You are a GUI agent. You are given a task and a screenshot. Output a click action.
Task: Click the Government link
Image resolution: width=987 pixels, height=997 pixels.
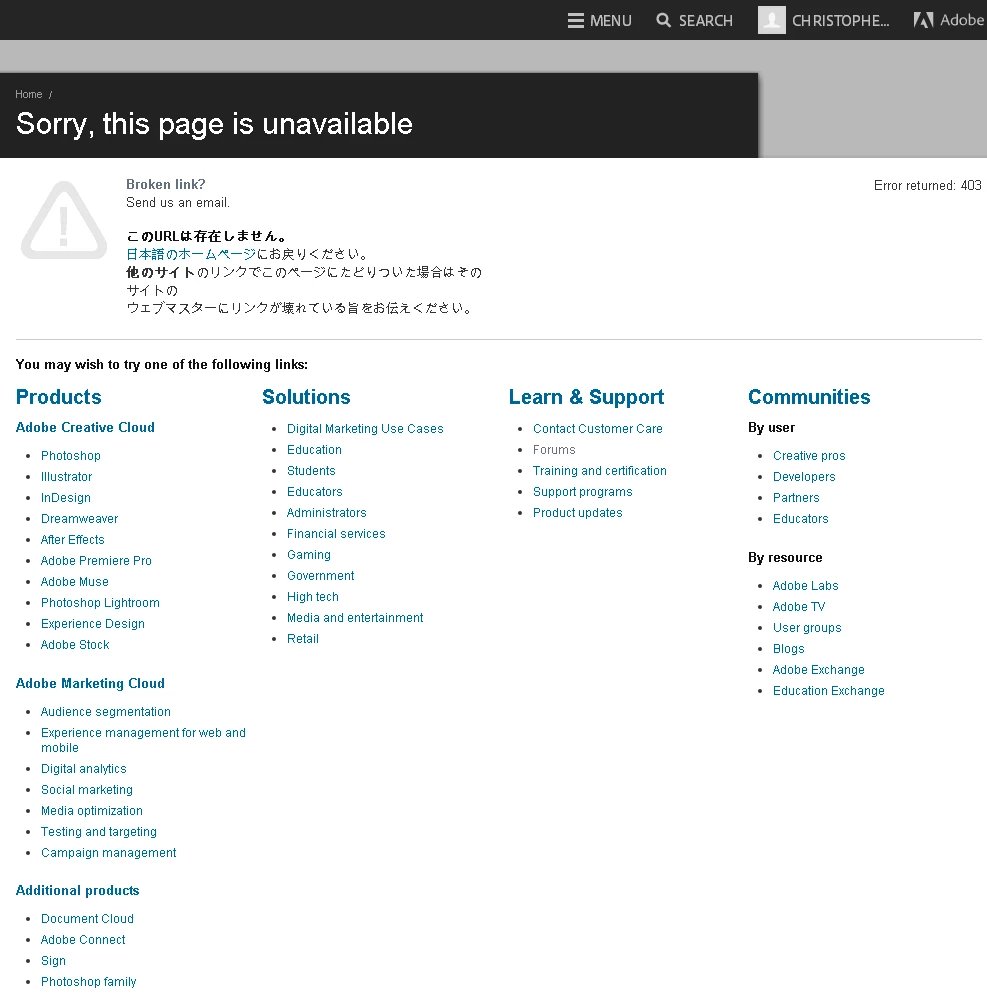pos(321,575)
